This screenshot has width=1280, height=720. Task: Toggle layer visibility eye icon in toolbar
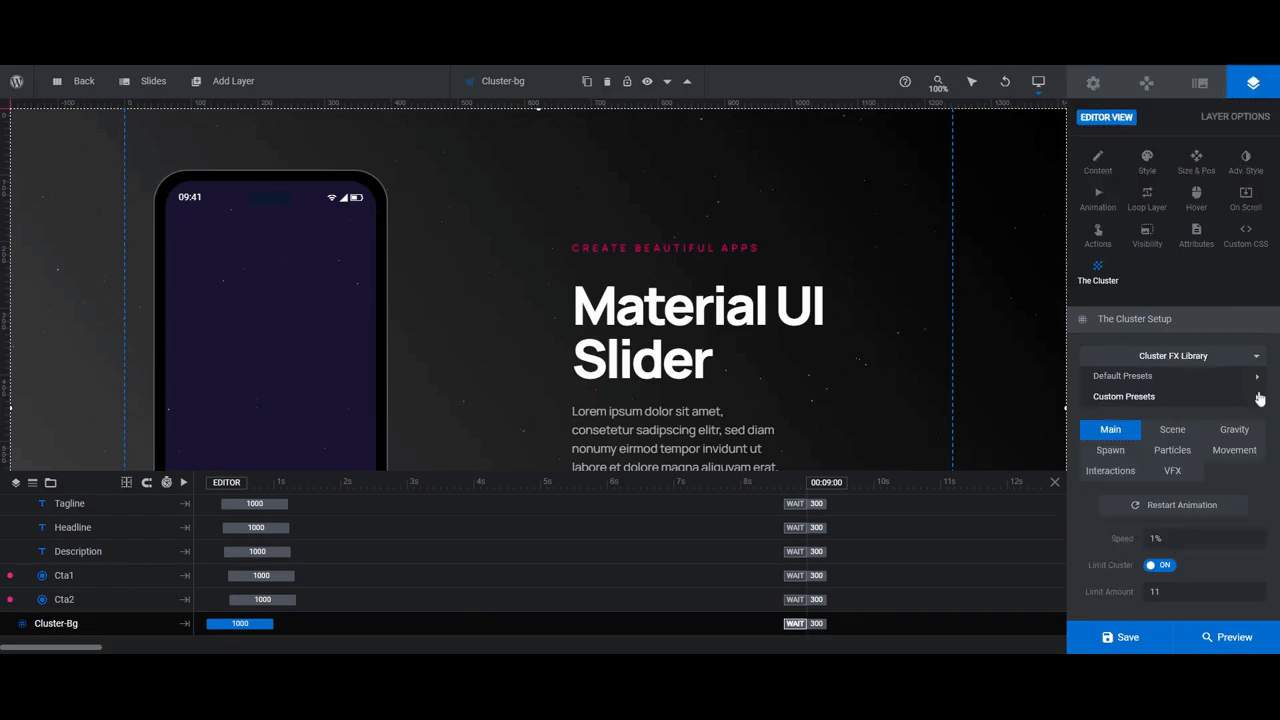pyautogui.click(x=647, y=81)
